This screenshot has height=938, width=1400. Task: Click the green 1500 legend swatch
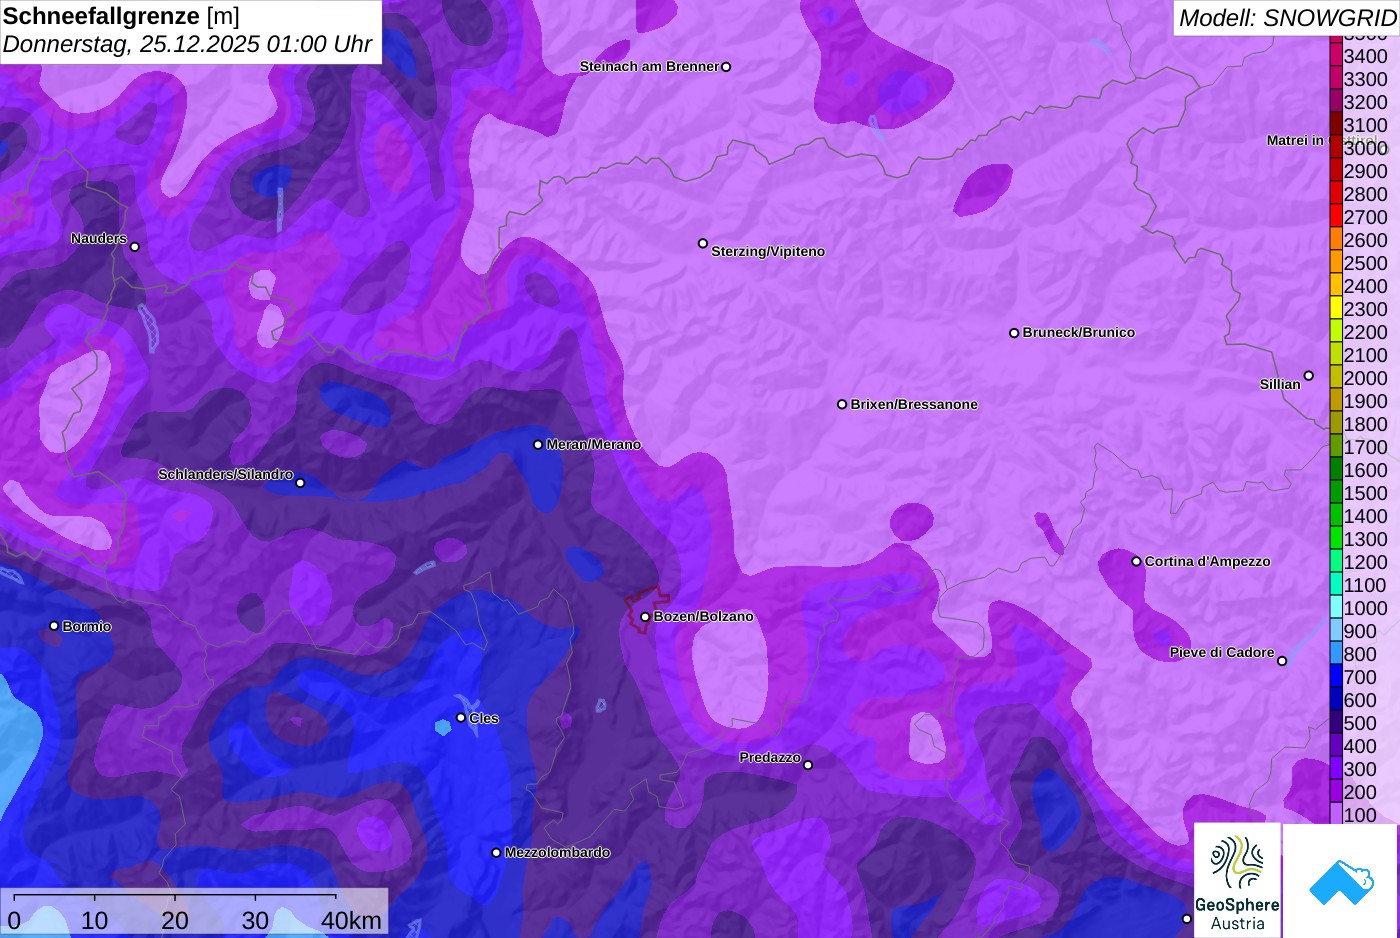coord(1335,493)
